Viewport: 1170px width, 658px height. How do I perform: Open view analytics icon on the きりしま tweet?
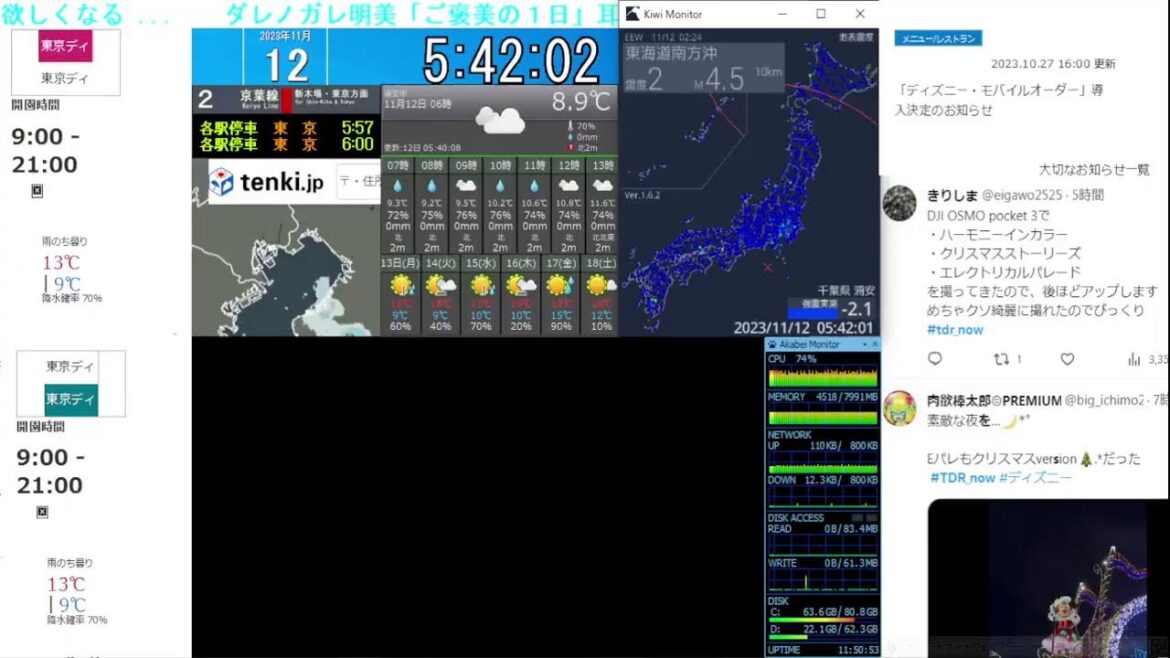1134,359
